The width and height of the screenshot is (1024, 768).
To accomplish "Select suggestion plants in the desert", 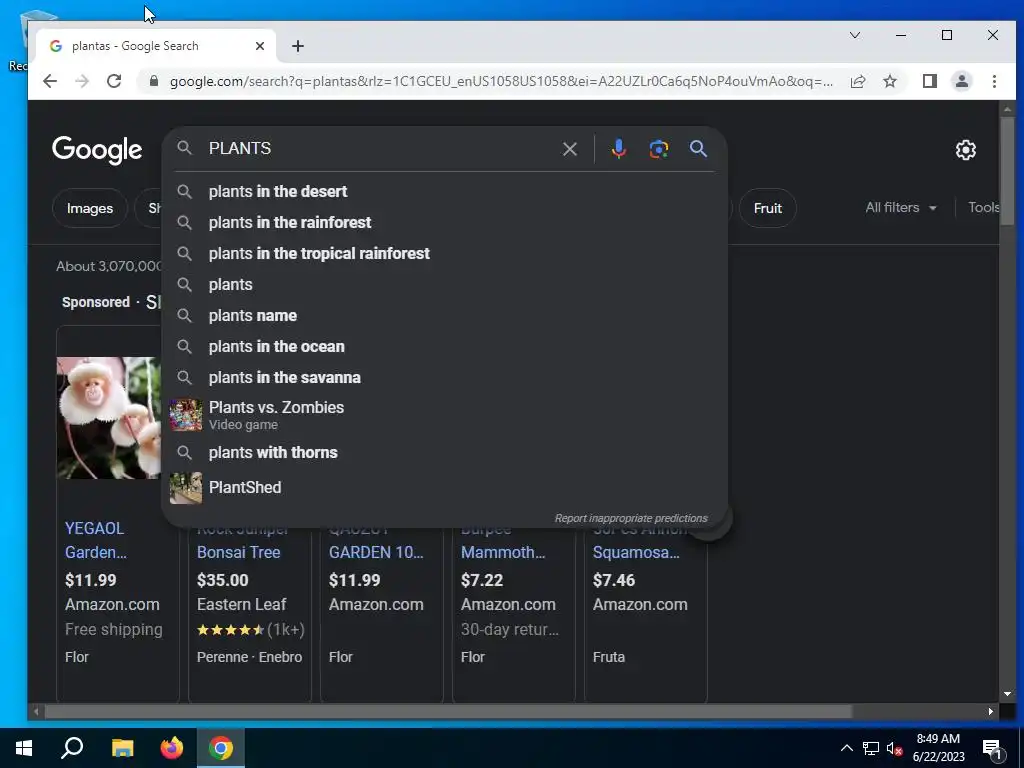I will [445, 191].
